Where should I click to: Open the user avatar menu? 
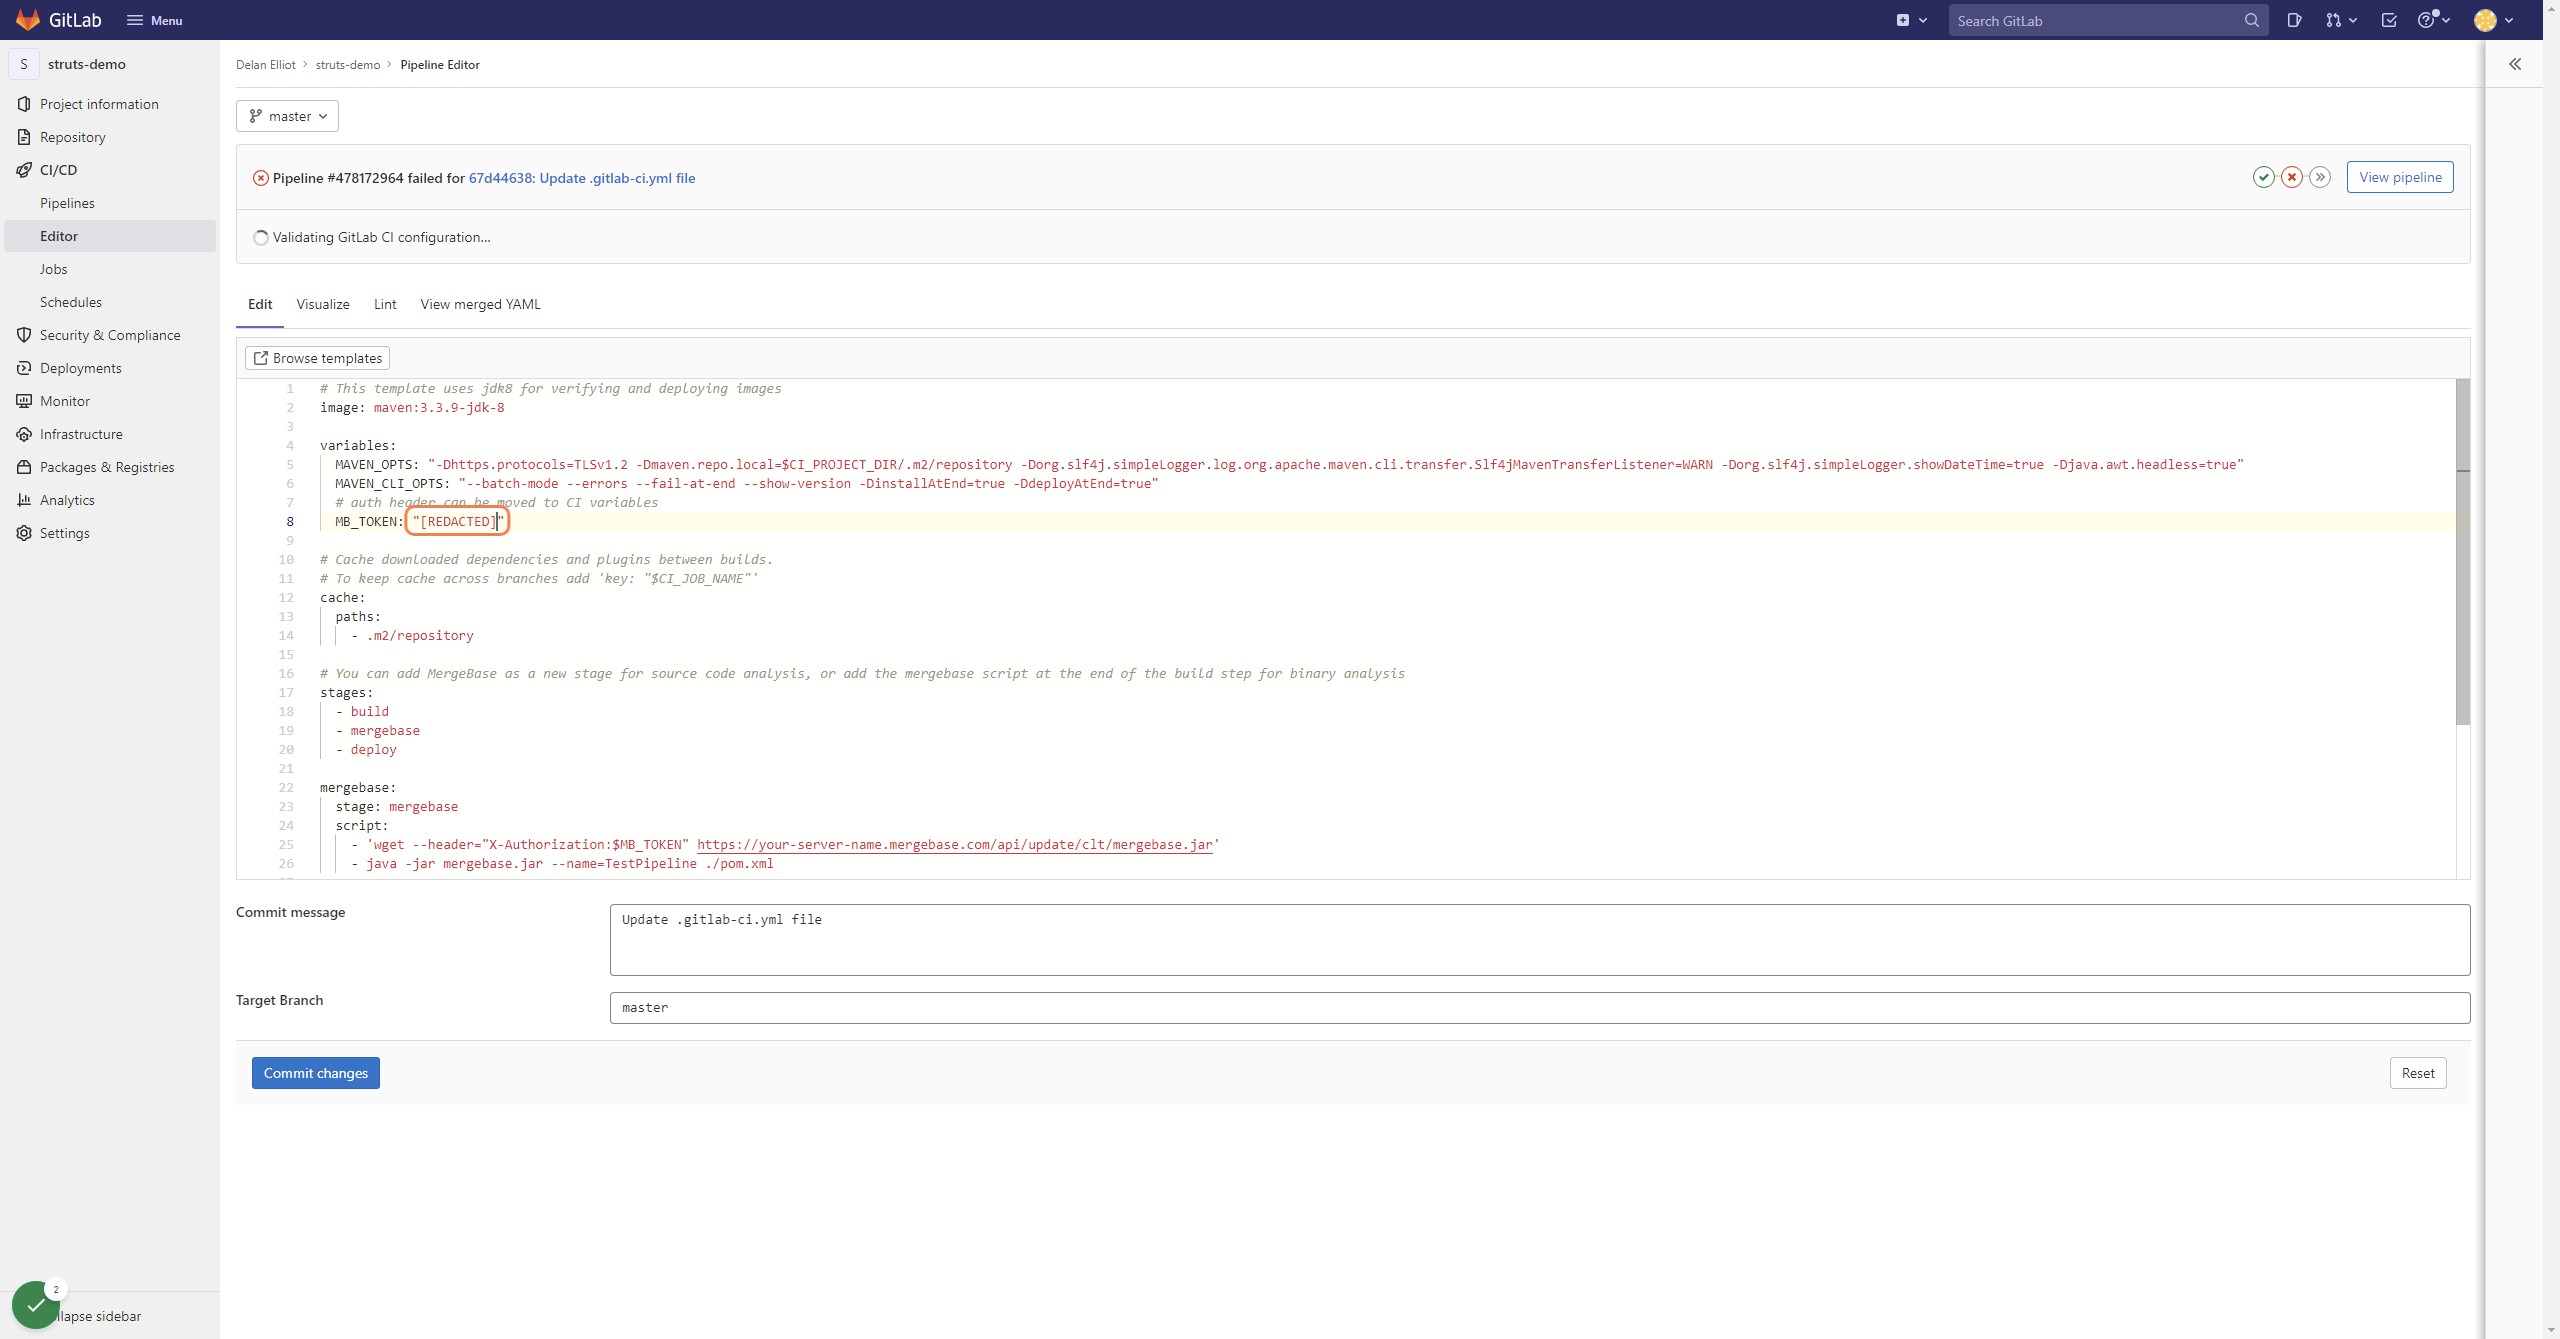tap(2494, 20)
